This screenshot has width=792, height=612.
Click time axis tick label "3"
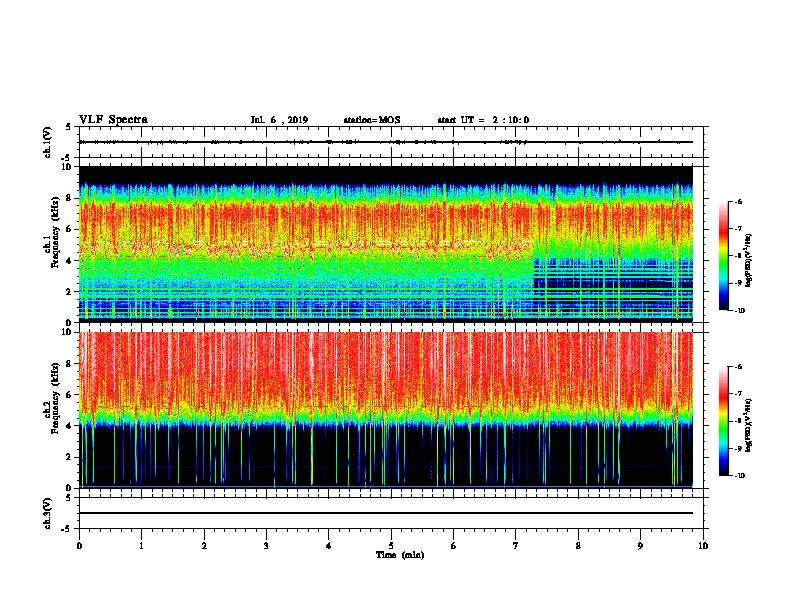point(266,546)
